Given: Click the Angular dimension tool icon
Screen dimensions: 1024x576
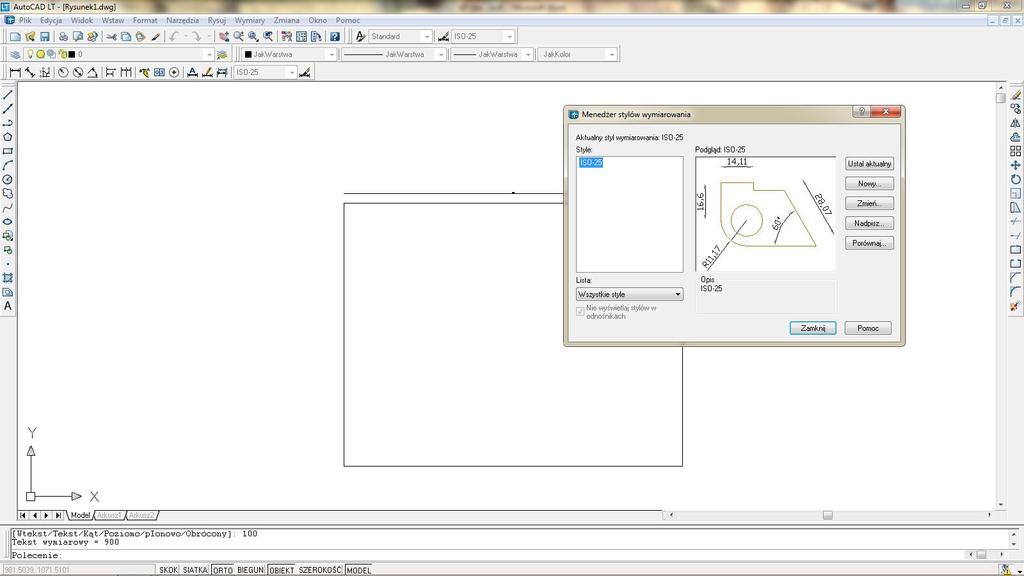Looking at the screenshot, I should 93,72.
